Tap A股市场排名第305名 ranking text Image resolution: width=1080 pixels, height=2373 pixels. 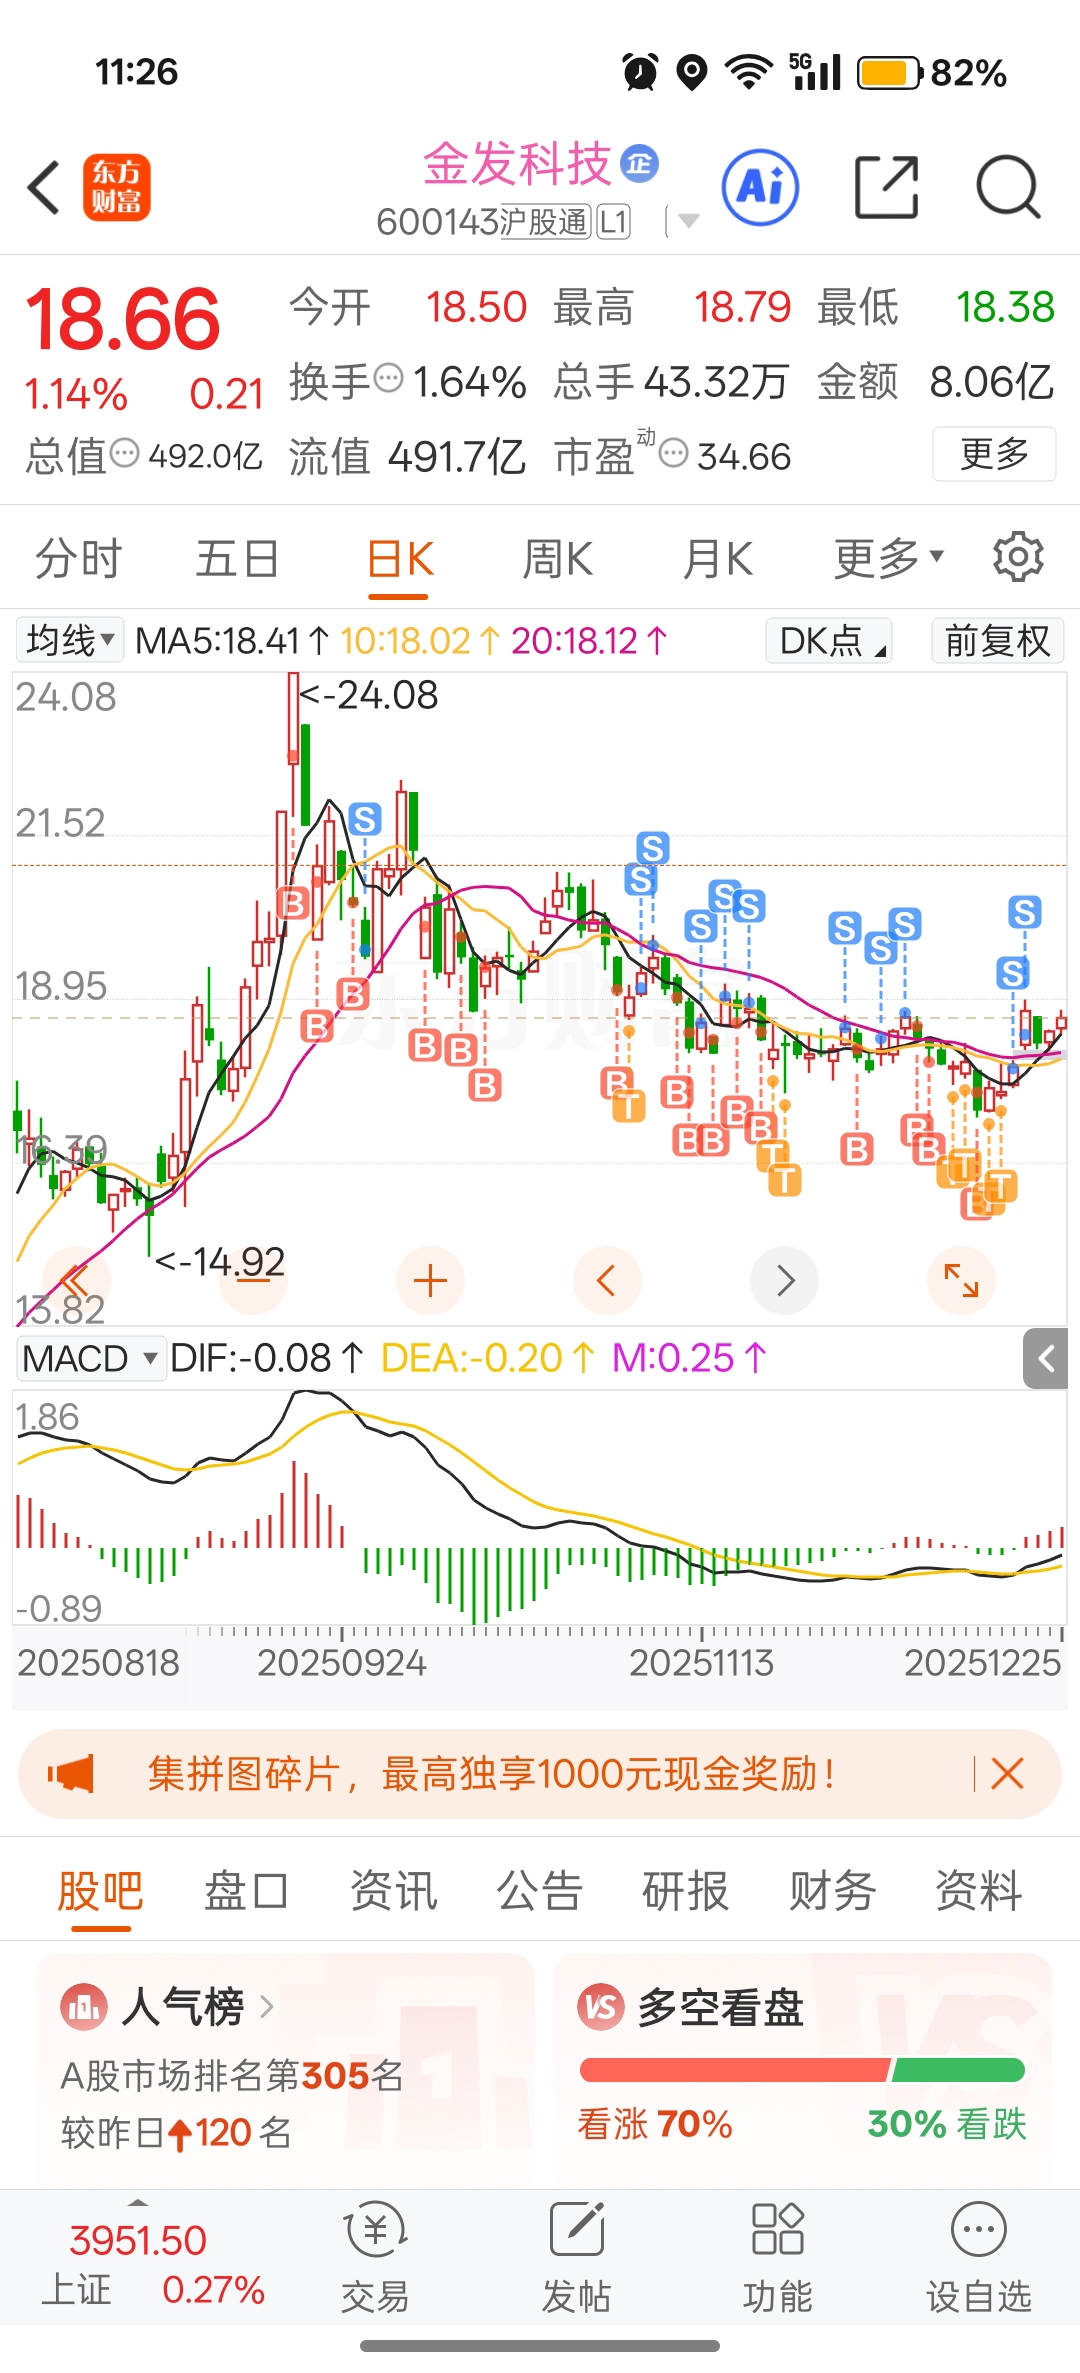point(232,2076)
